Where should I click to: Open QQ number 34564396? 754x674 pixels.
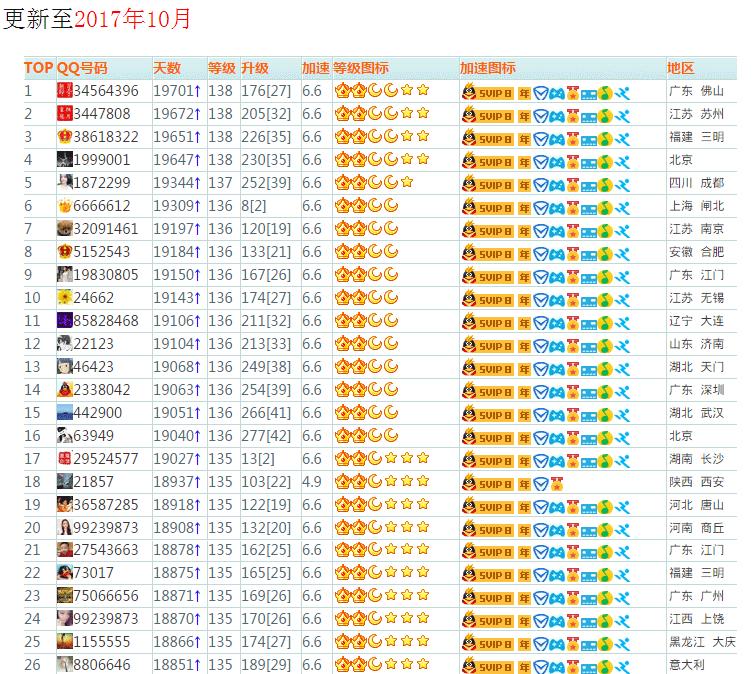(x=106, y=91)
